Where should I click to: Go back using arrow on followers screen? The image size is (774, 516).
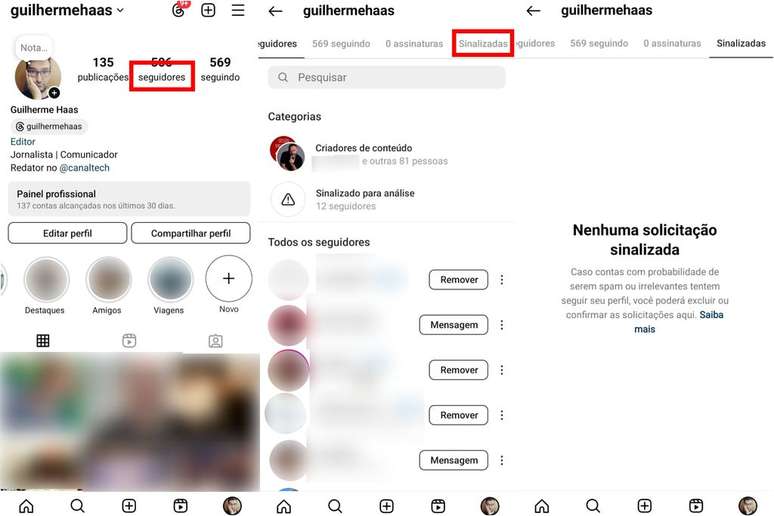coord(275,11)
